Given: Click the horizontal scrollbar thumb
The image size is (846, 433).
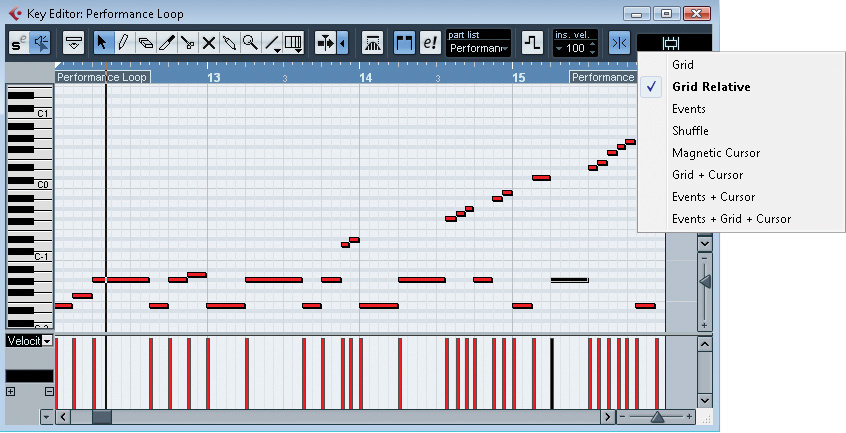Looking at the screenshot, I should click(102, 416).
